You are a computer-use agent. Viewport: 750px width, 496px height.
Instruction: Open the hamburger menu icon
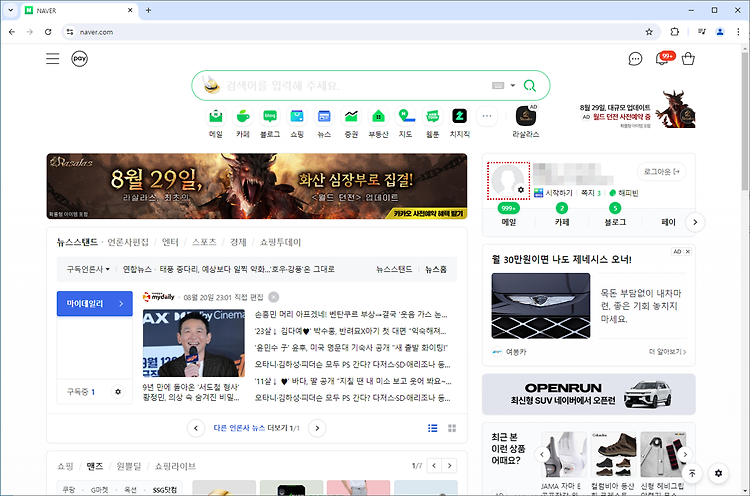coord(53,59)
